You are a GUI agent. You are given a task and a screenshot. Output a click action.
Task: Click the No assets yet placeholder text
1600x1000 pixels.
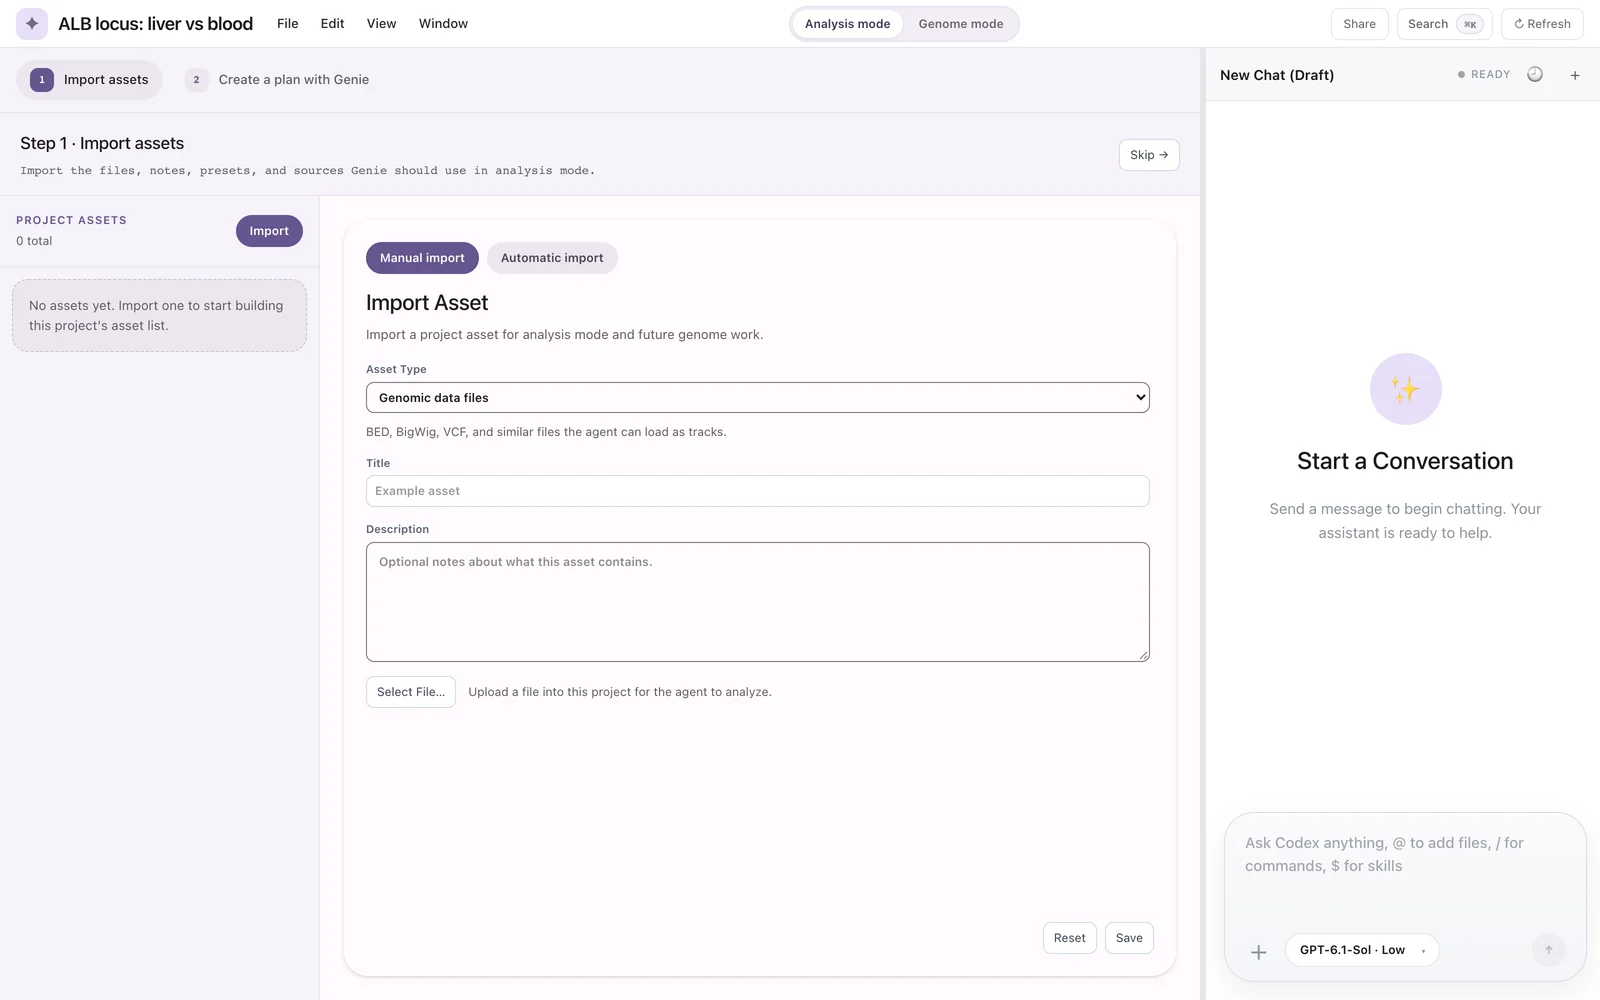coord(159,316)
